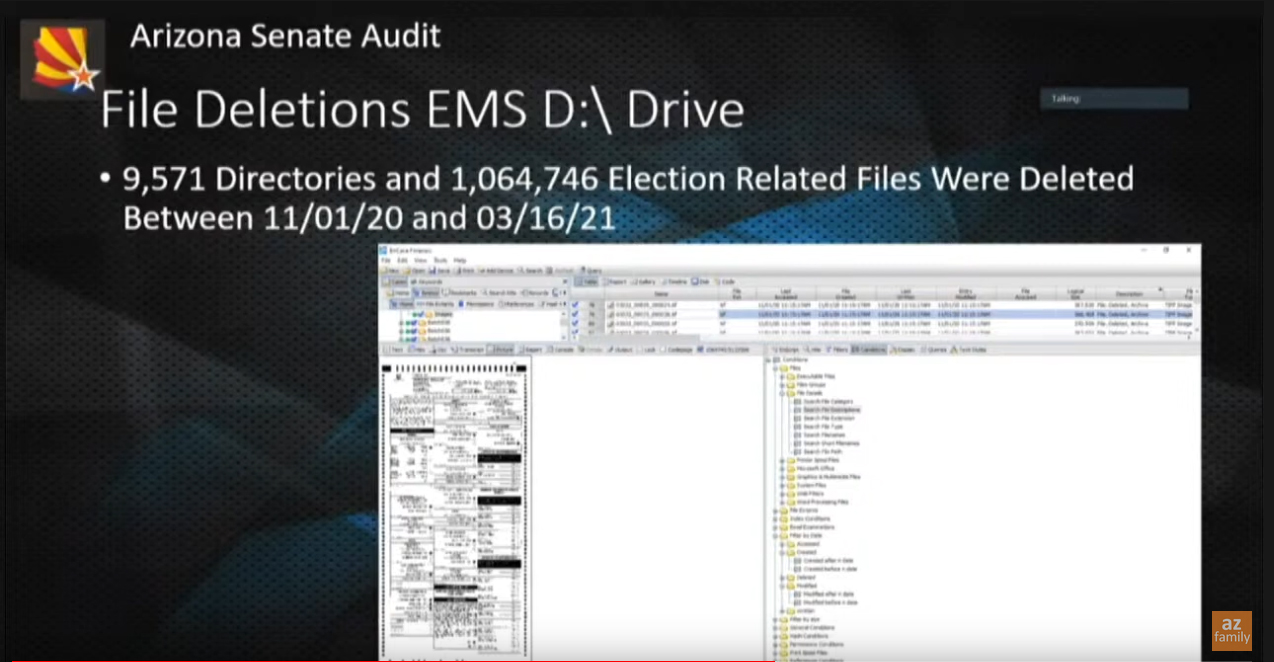1274x662 pixels.
Task: Open the File menu
Action: 386,260
